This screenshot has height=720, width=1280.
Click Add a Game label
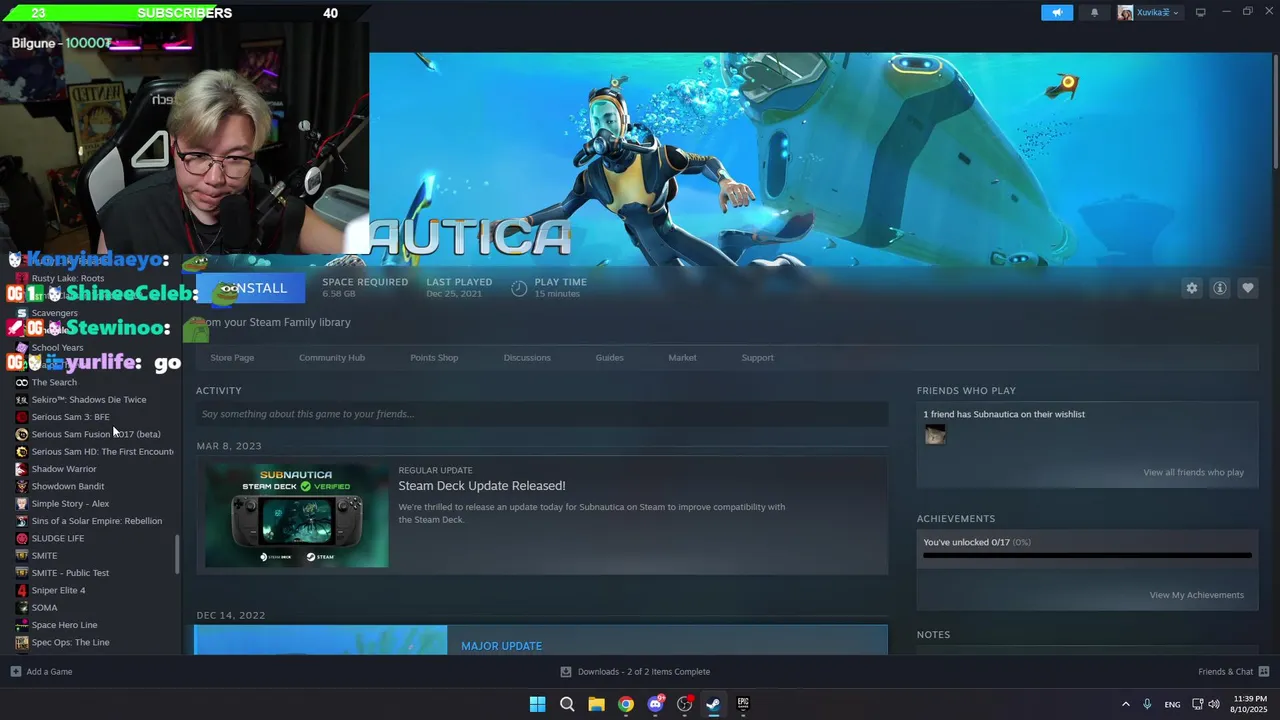(x=49, y=671)
